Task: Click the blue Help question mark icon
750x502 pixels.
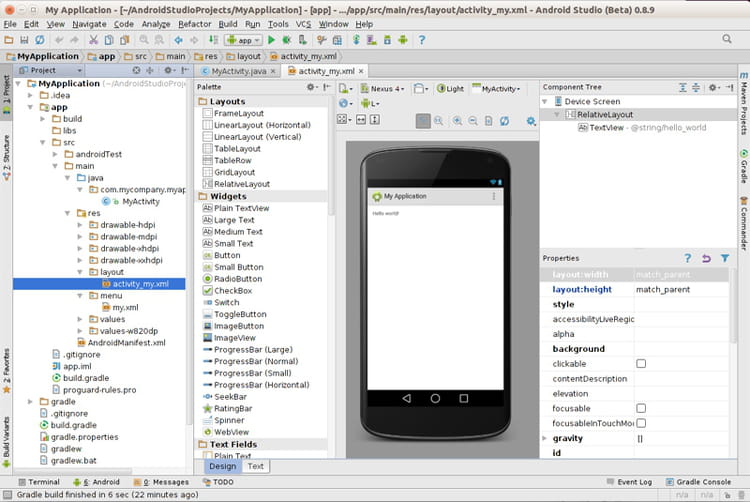Action: [421, 40]
